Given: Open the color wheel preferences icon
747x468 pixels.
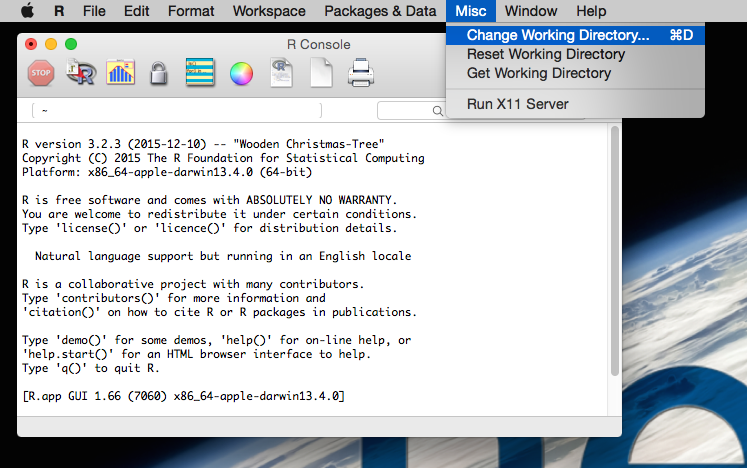Looking at the screenshot, I should point(241,73).
